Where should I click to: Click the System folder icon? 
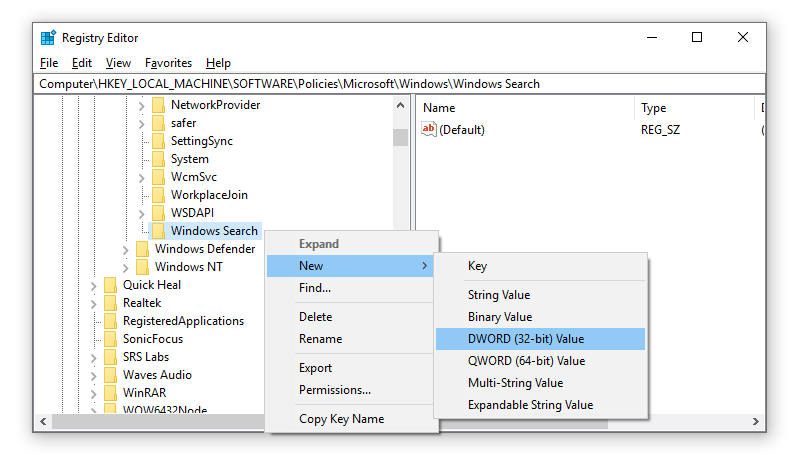tap(159, 159)
